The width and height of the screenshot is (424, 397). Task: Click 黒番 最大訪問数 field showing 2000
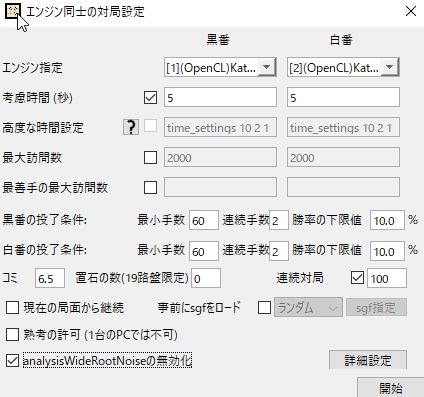pyautogui.click(x=220, y=157)
